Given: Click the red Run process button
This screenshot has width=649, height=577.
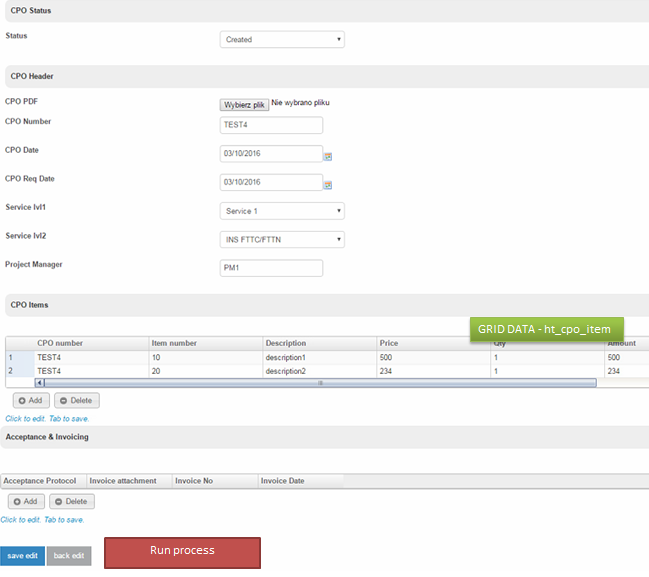Looking at the screenshot, I should click(x=182, y=552).
